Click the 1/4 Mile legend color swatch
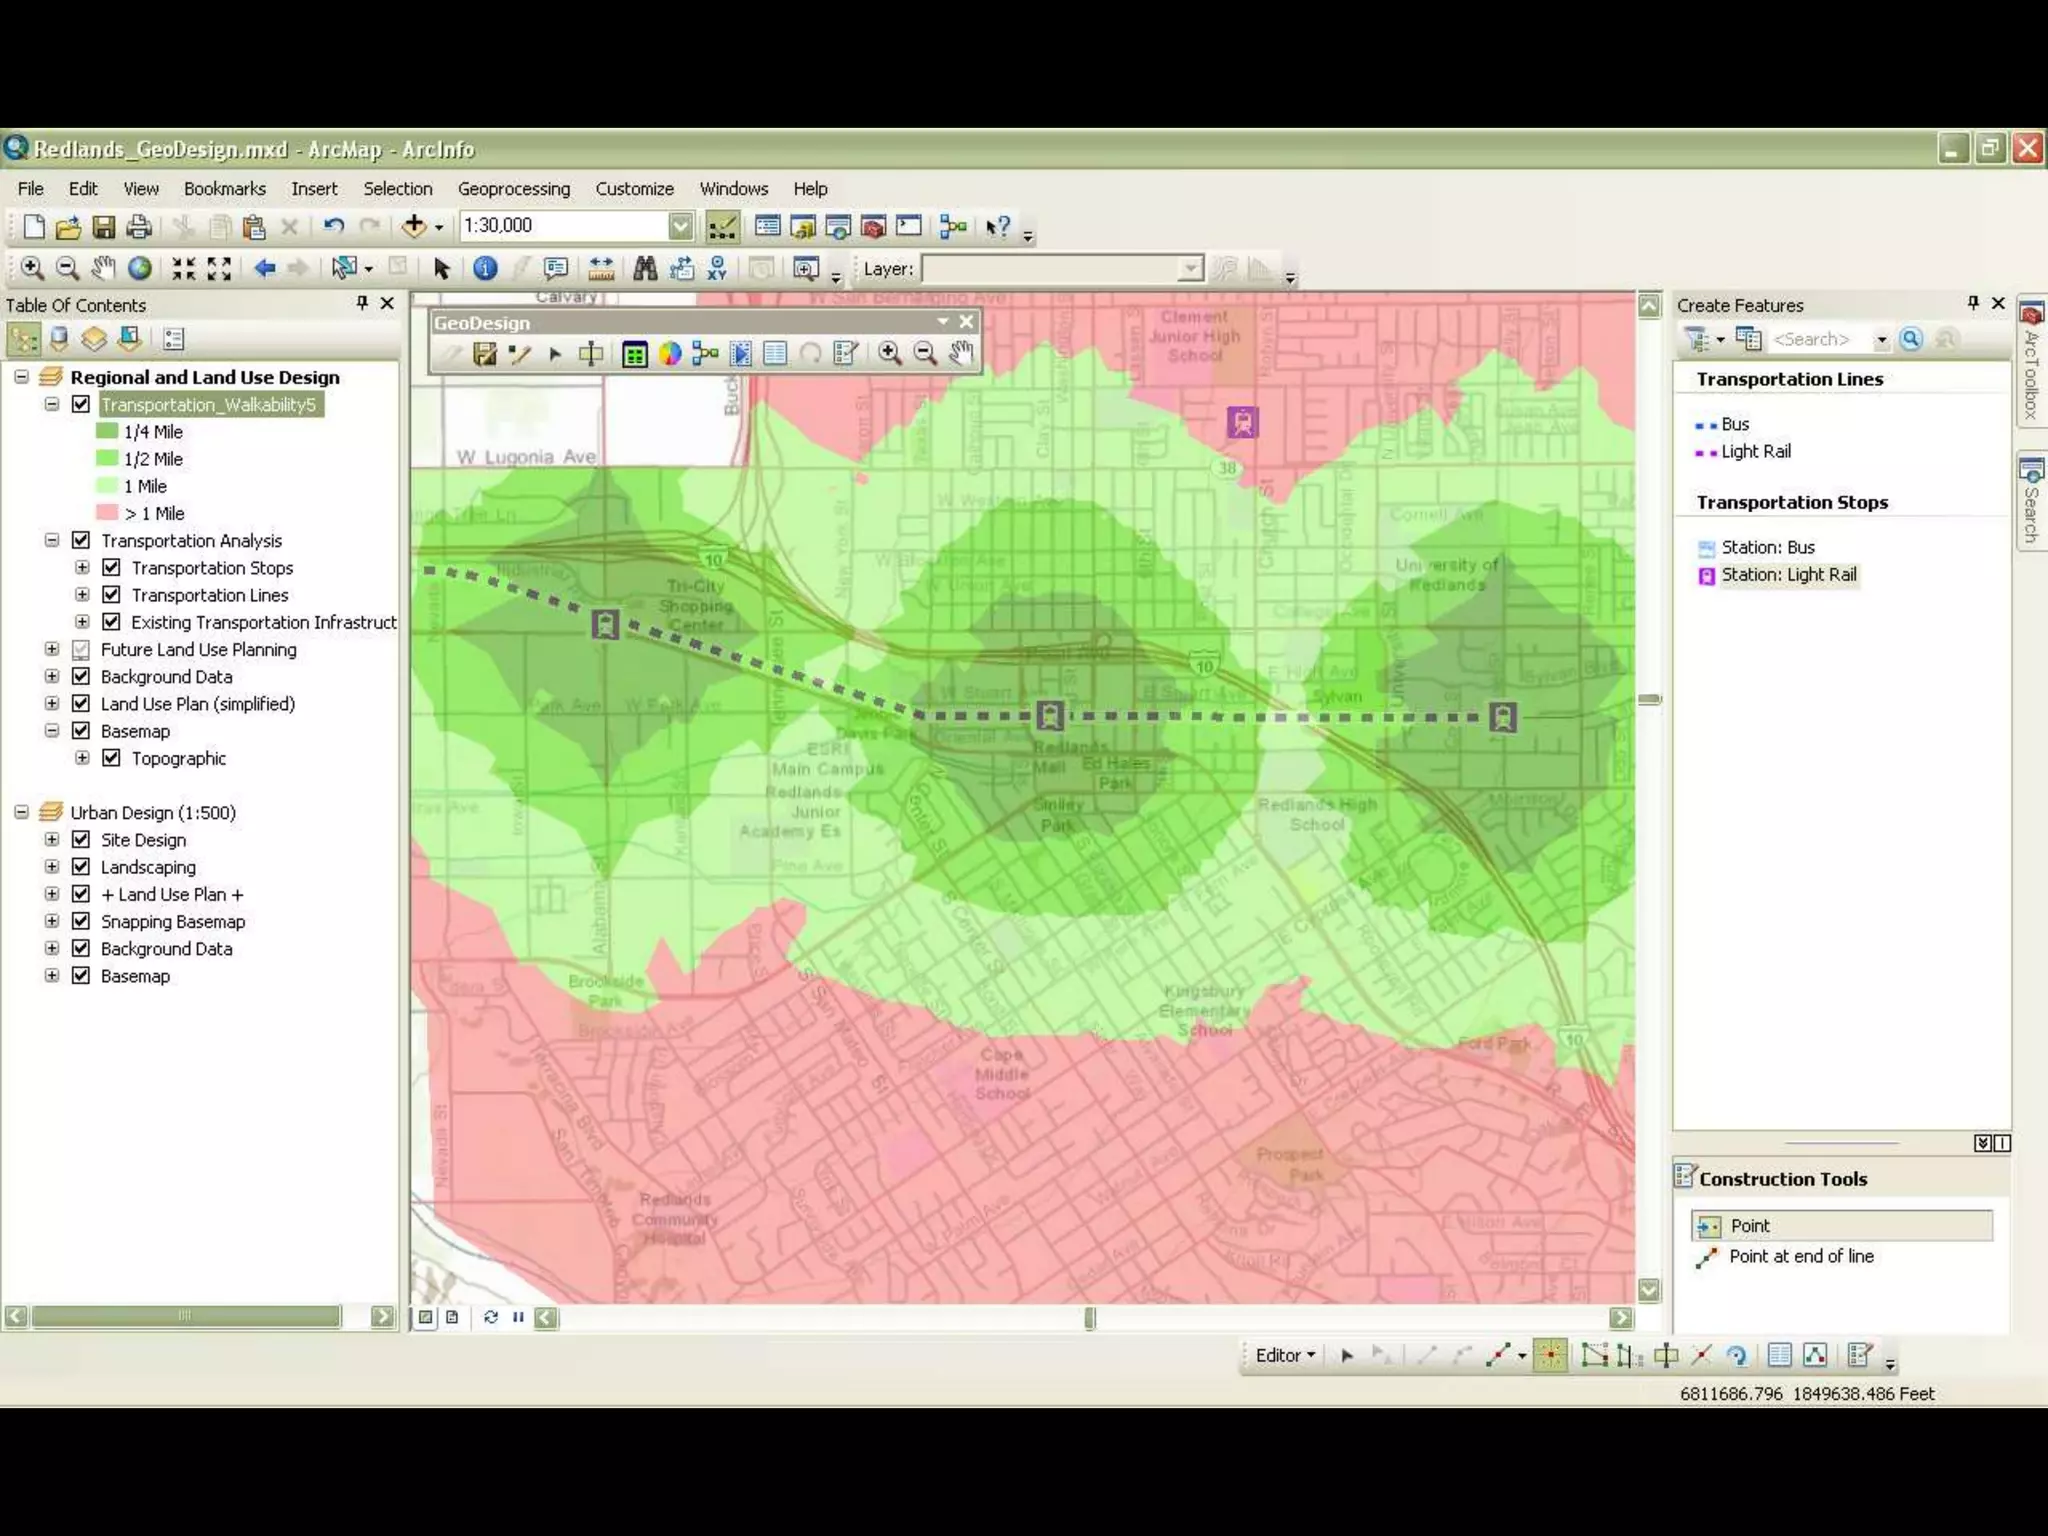 point(107,432)
